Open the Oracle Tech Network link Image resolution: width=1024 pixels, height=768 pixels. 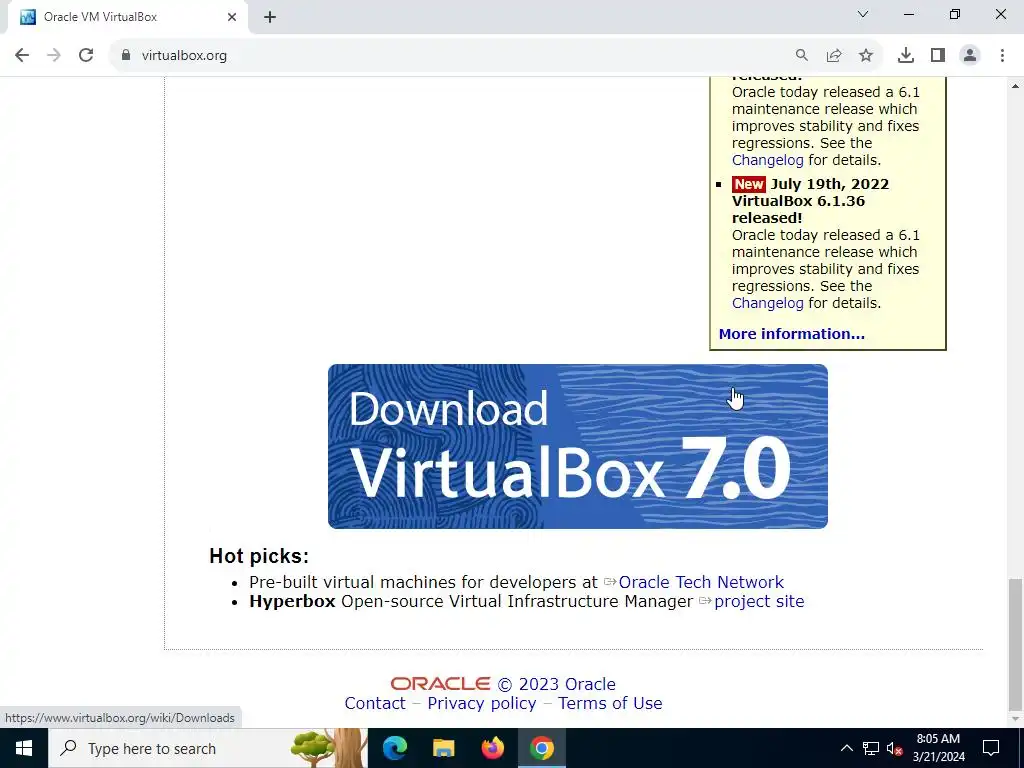click(701, 582)
